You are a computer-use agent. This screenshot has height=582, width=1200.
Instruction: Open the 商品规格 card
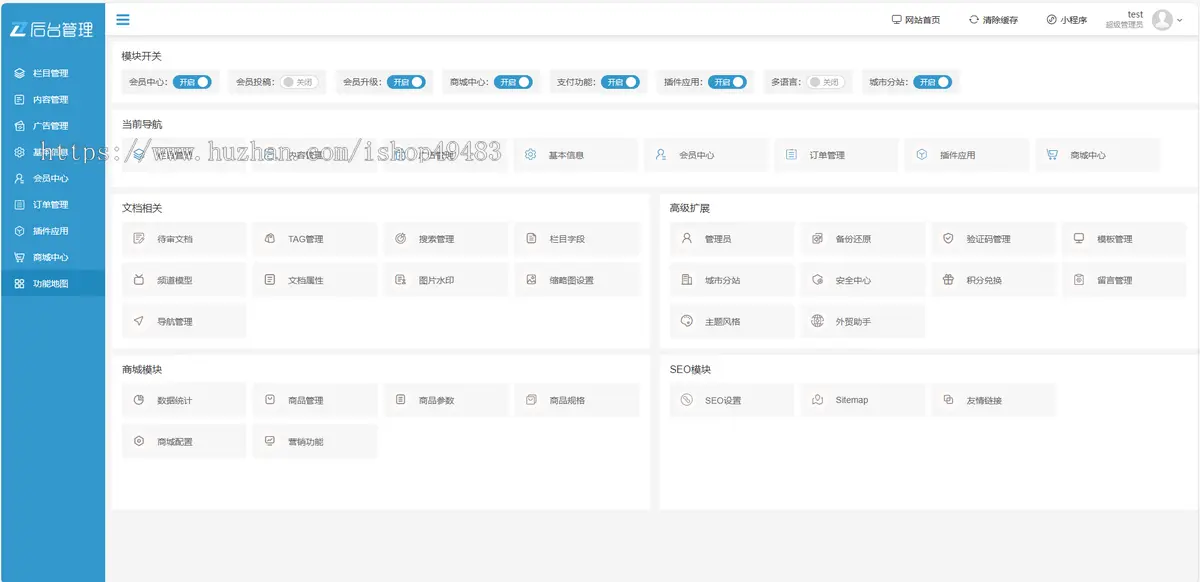point(577,400)
